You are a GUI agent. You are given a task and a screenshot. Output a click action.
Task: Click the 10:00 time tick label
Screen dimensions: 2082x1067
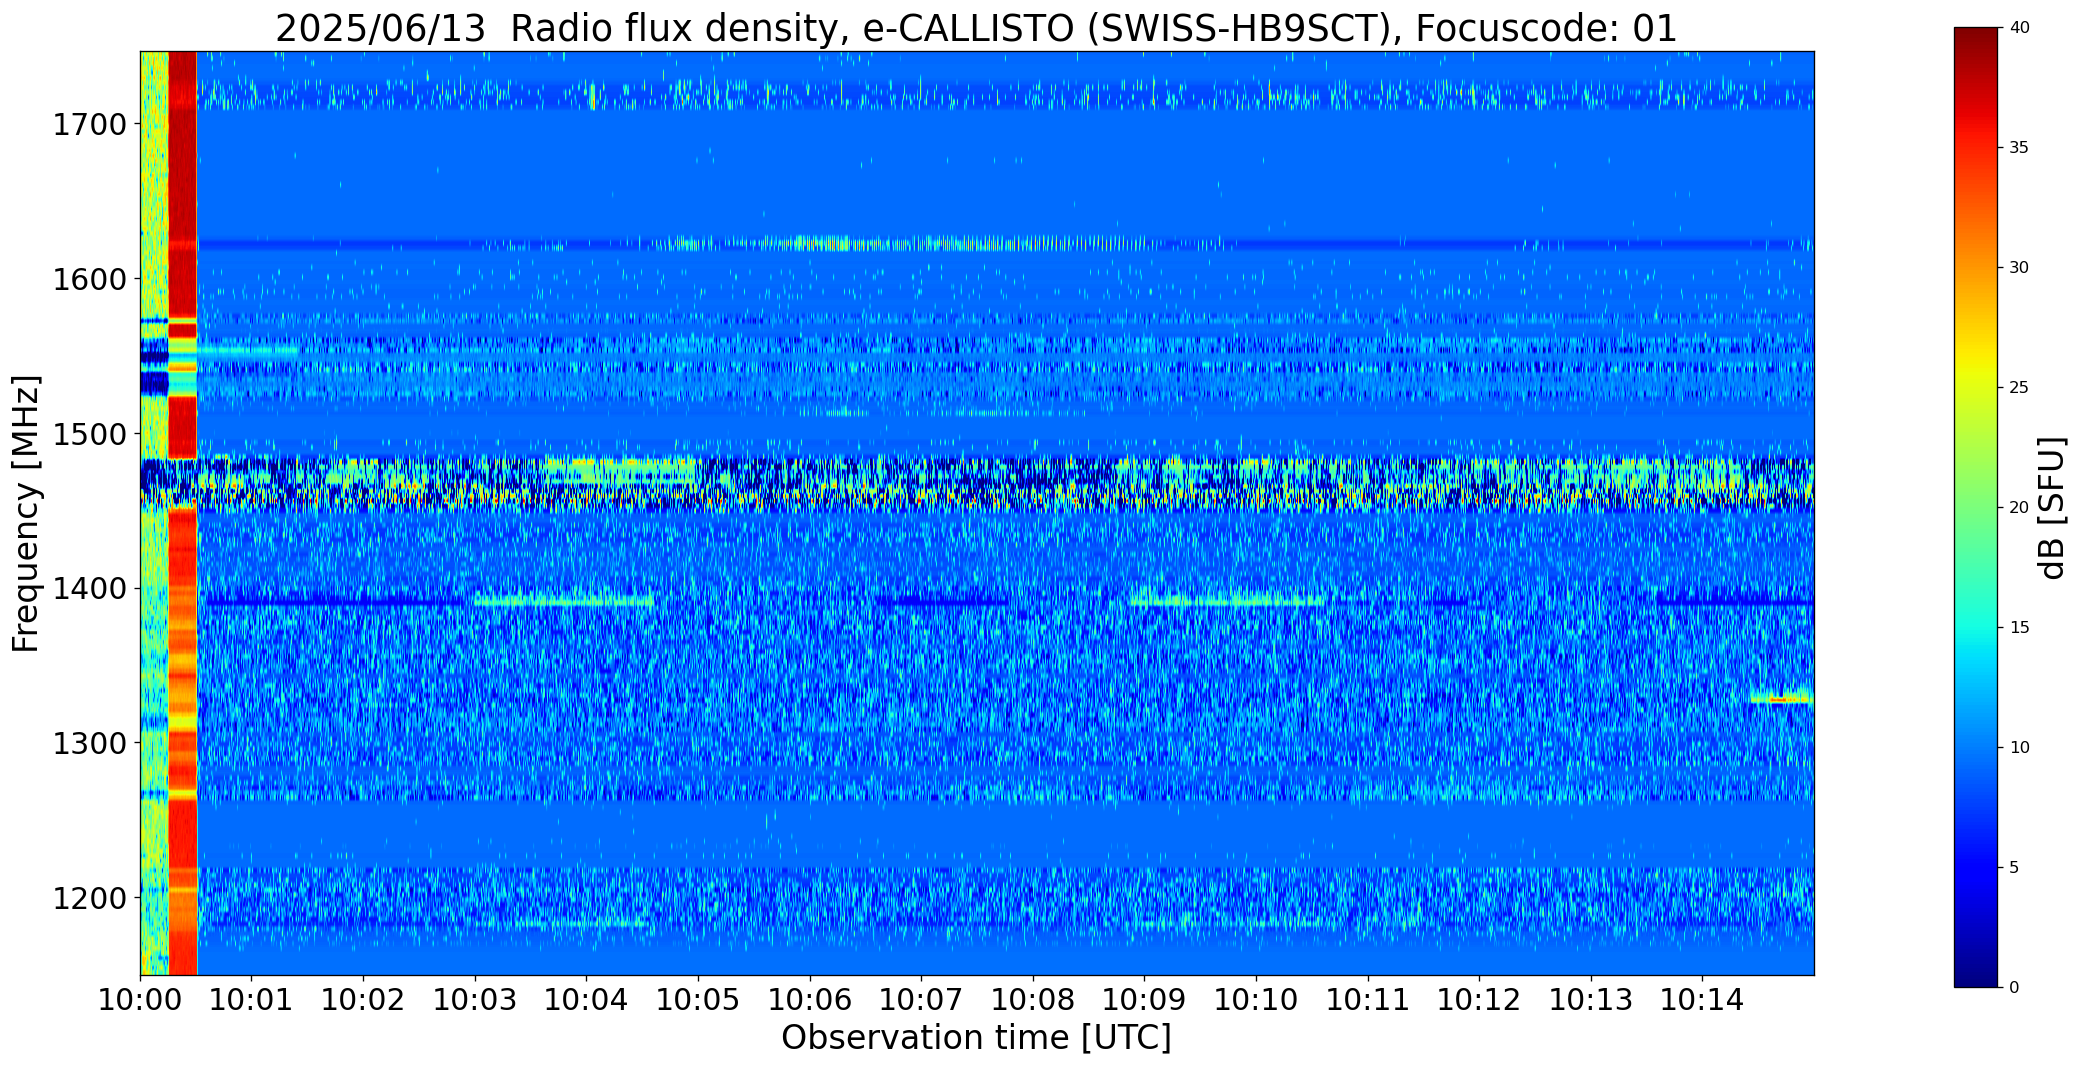point(140,1000)
